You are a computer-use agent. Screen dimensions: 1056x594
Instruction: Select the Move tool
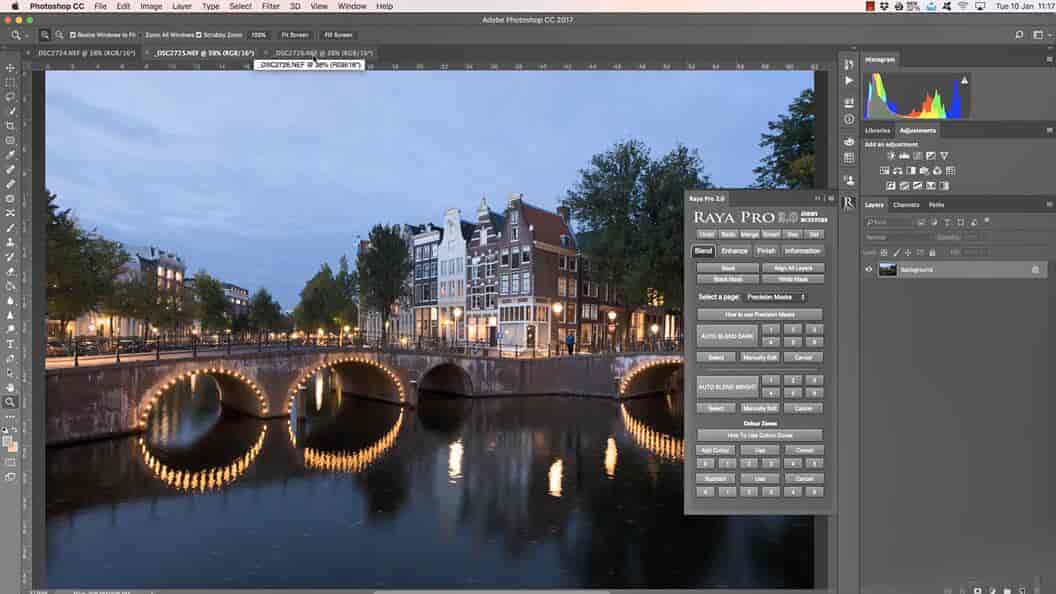pyautogui.click(x=10, y=68)
